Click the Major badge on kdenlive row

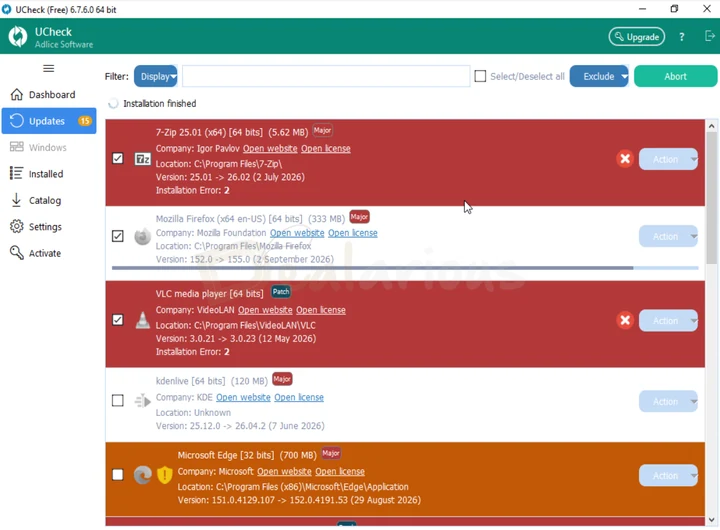(282, 379)
